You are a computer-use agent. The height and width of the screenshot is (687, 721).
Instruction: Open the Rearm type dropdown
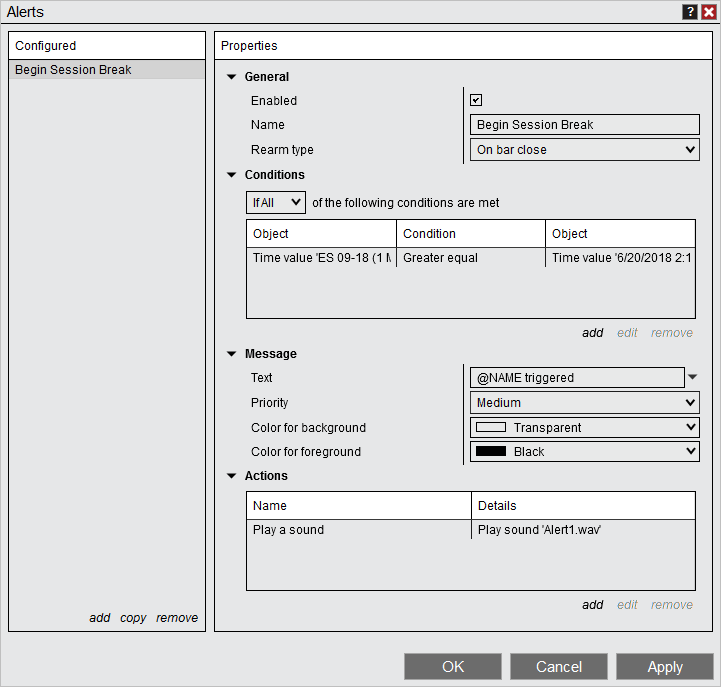(x=585, y=150)
